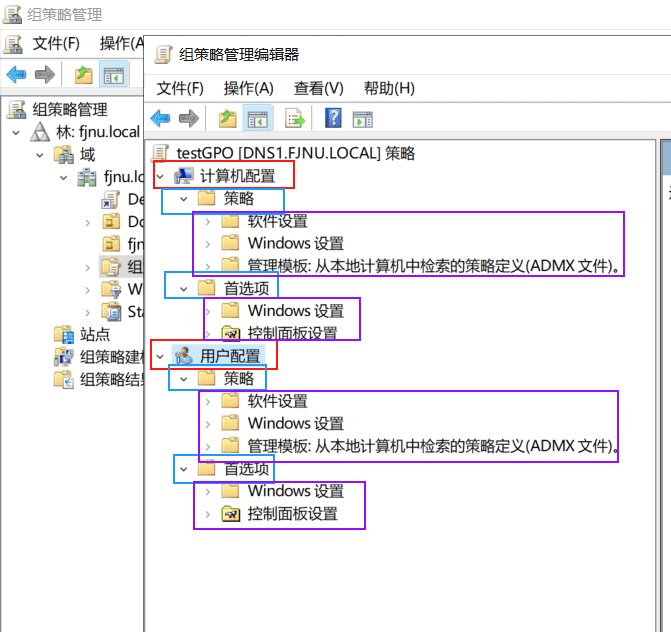Screen dimensions: 671x632
Task: Select testGPO [DNS1.FJNU.LOCAL] 策略 root
Action: pos(296,153)
